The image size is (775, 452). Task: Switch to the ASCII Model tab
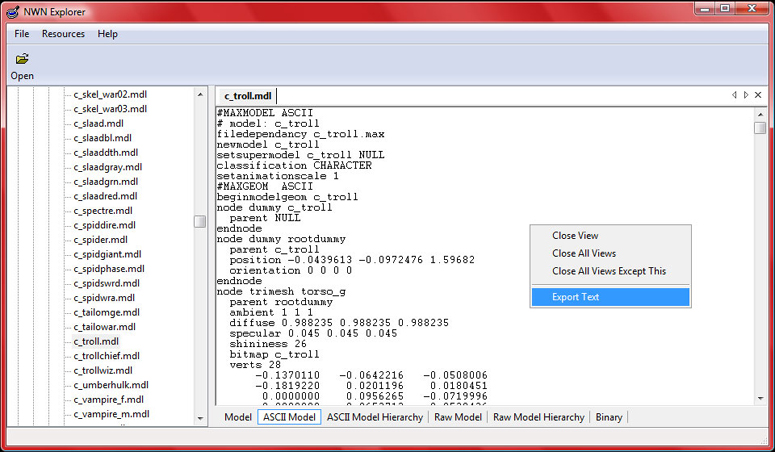pos(289,417)
